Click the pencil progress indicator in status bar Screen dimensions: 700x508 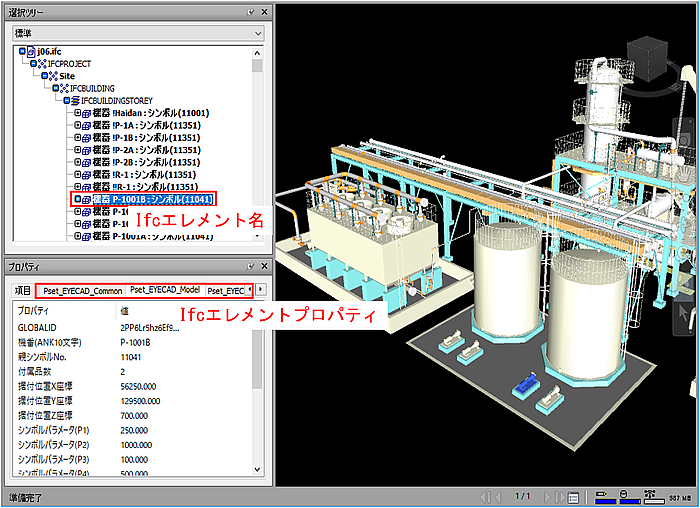(x=605, y=496)
